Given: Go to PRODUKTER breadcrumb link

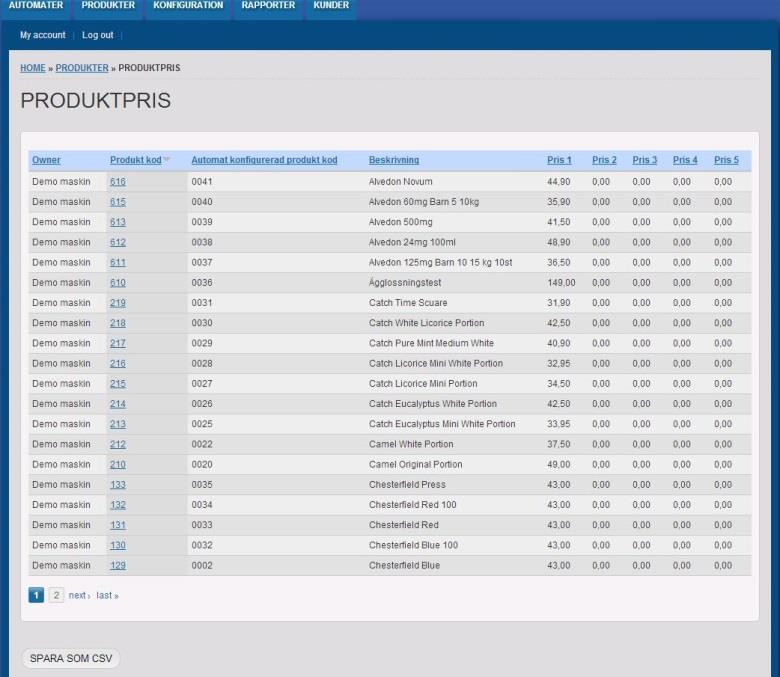Looking at the screenshot, I should click(x=82, y=68).
